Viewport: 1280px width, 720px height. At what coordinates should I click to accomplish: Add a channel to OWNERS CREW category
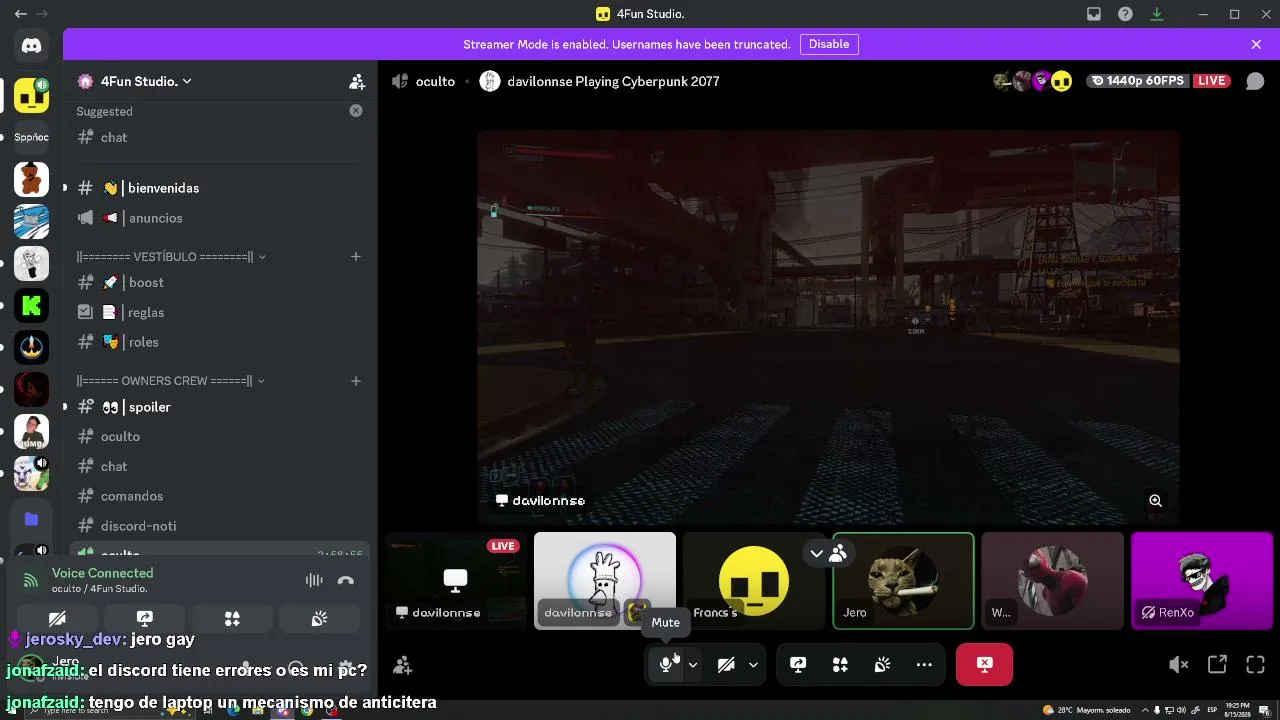(x=355, y=381)
